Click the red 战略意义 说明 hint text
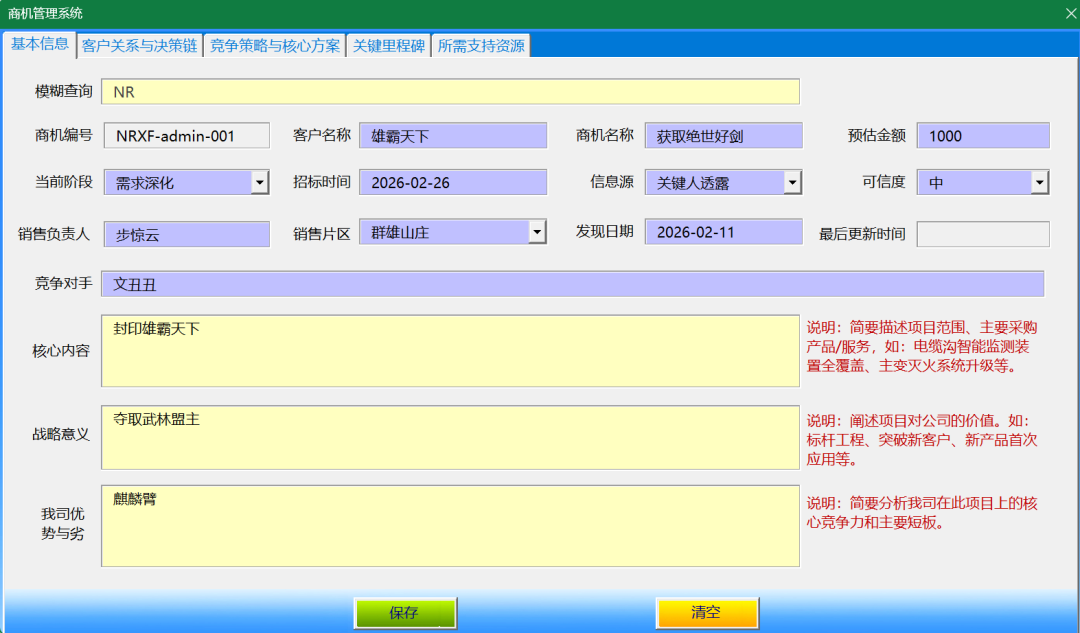 922,440
